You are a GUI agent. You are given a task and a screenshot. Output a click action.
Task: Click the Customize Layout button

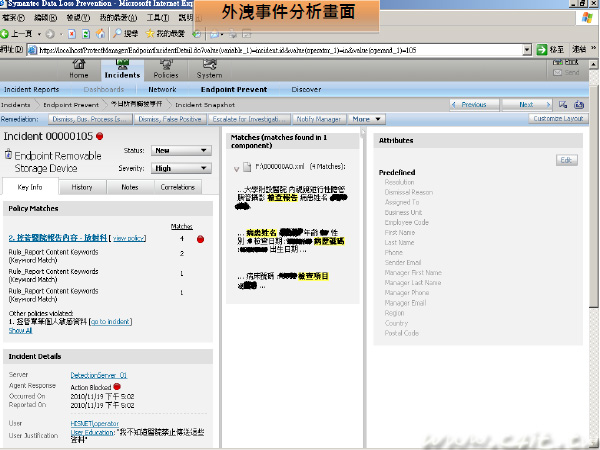558,119
